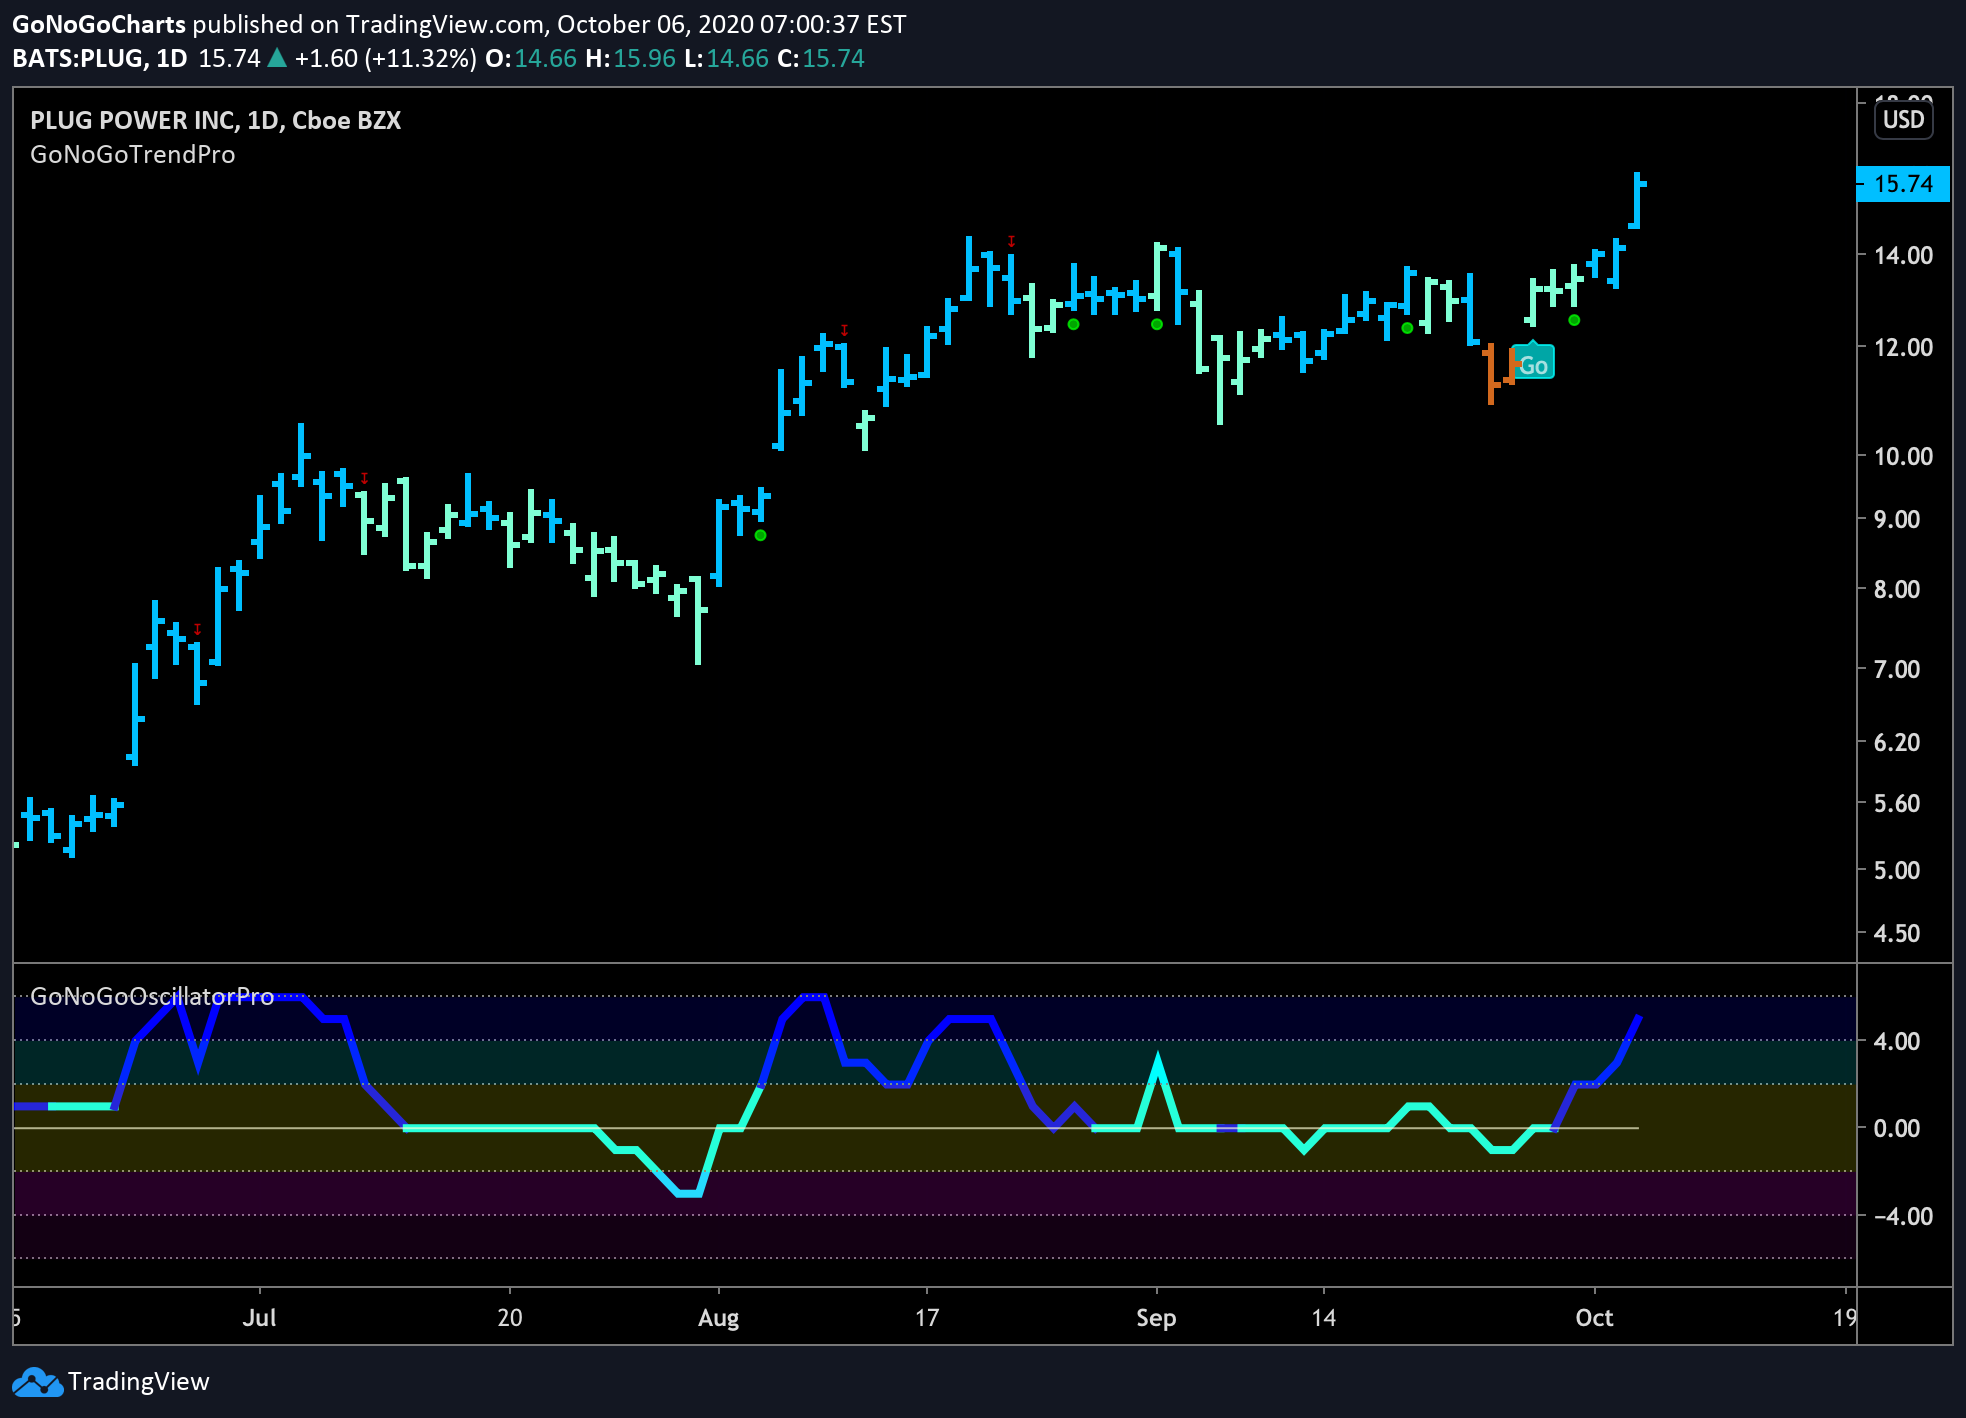Click the current price label 15.74
Image resolution: width=1966 pixels, height=1418 pixels.
point(1903,184)
